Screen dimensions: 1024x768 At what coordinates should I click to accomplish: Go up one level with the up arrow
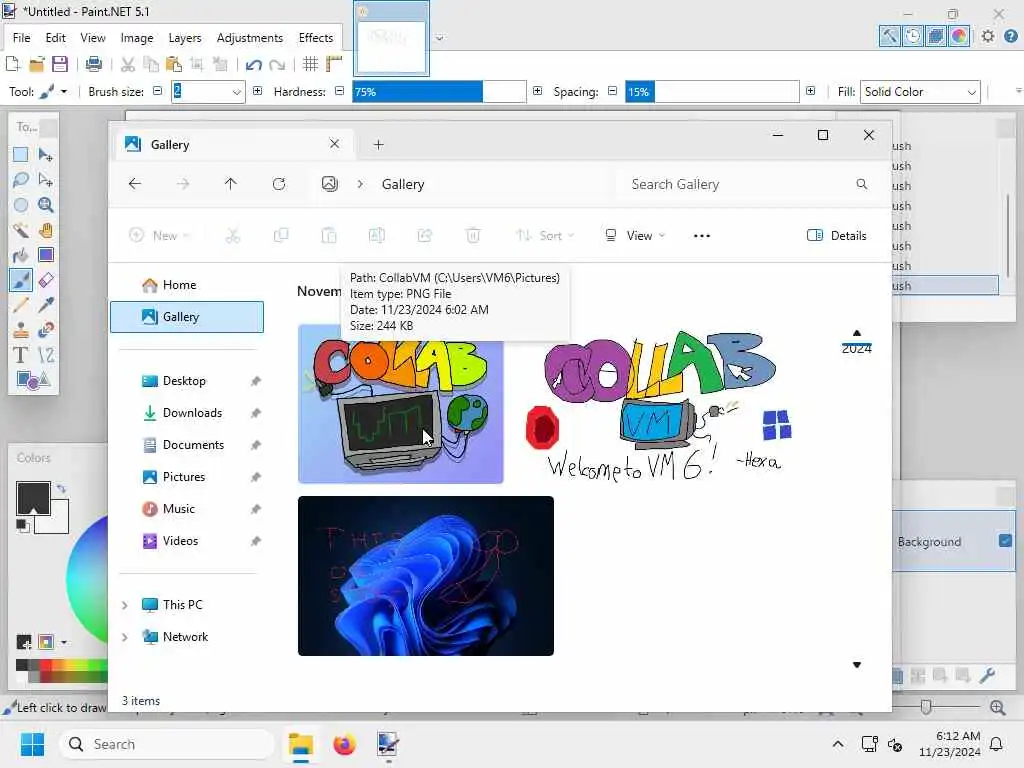pos(231,184)
